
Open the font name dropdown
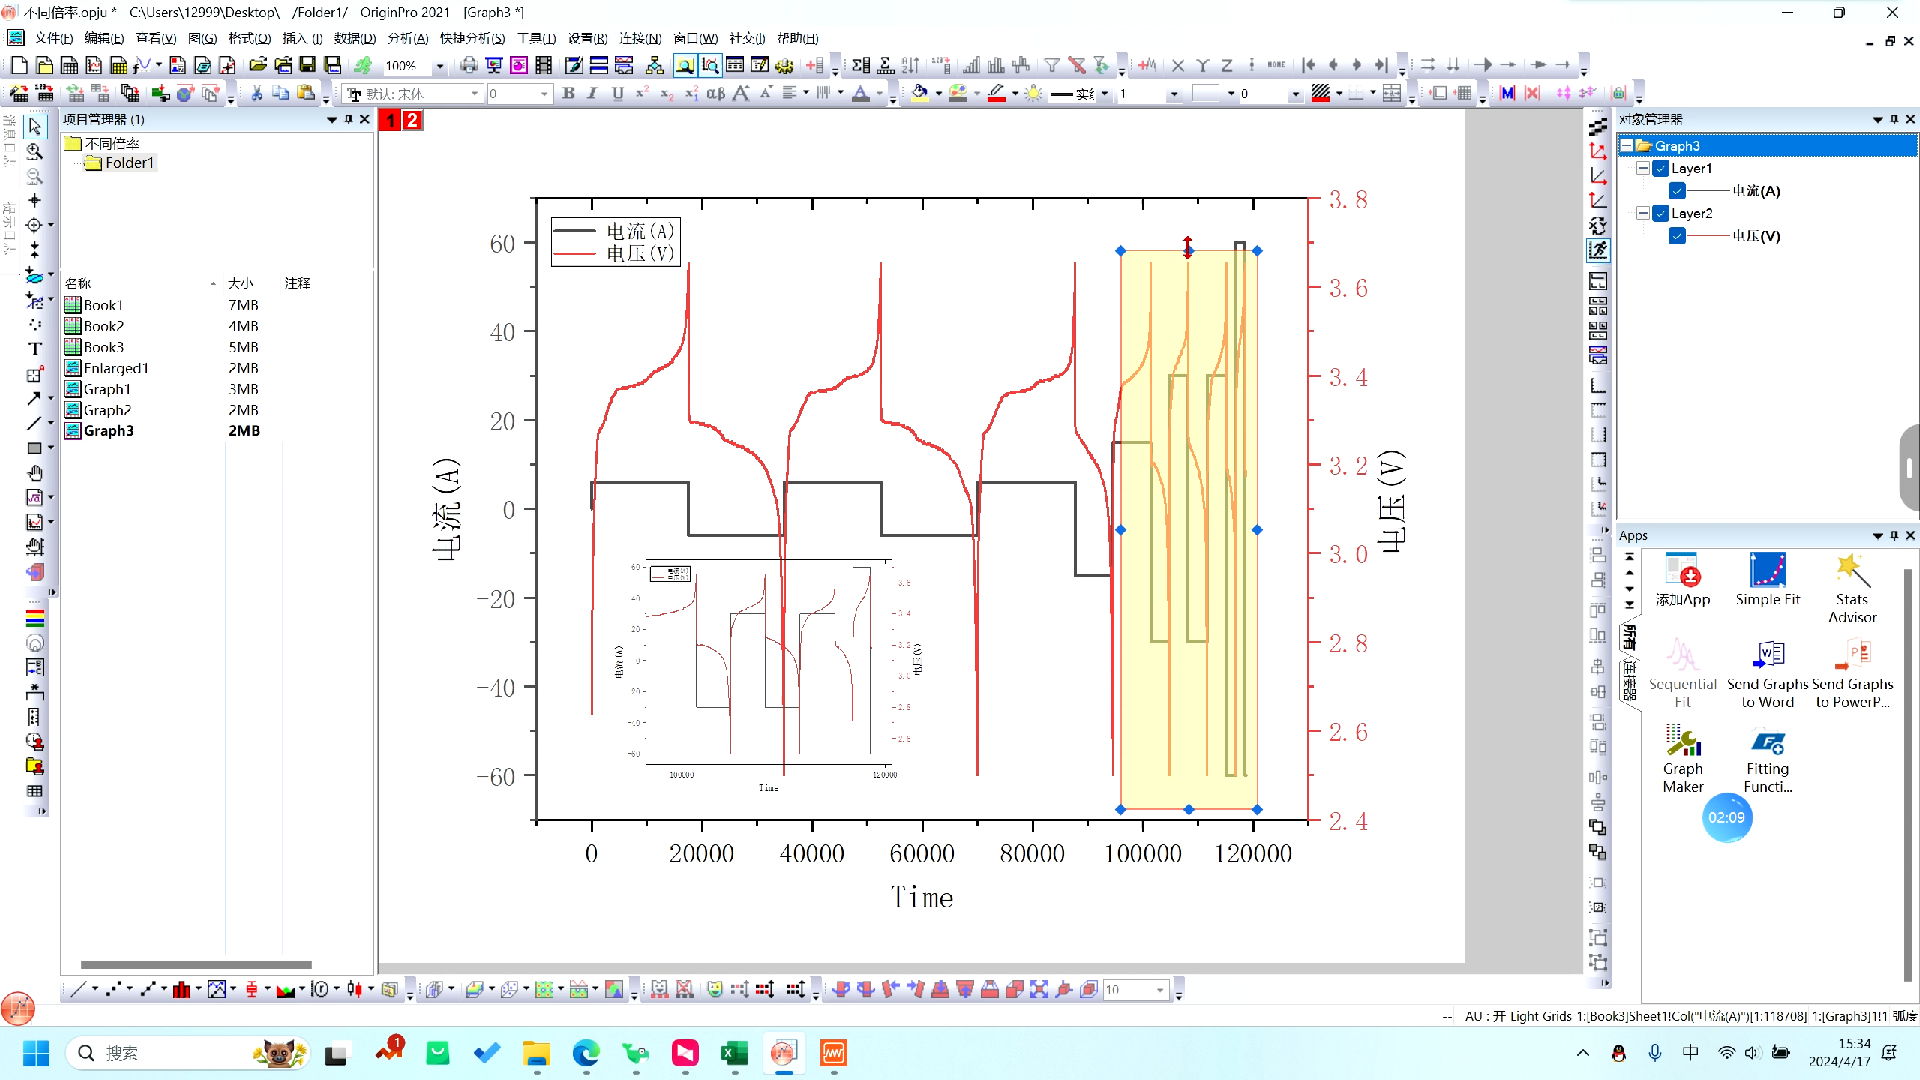(475, 94)
